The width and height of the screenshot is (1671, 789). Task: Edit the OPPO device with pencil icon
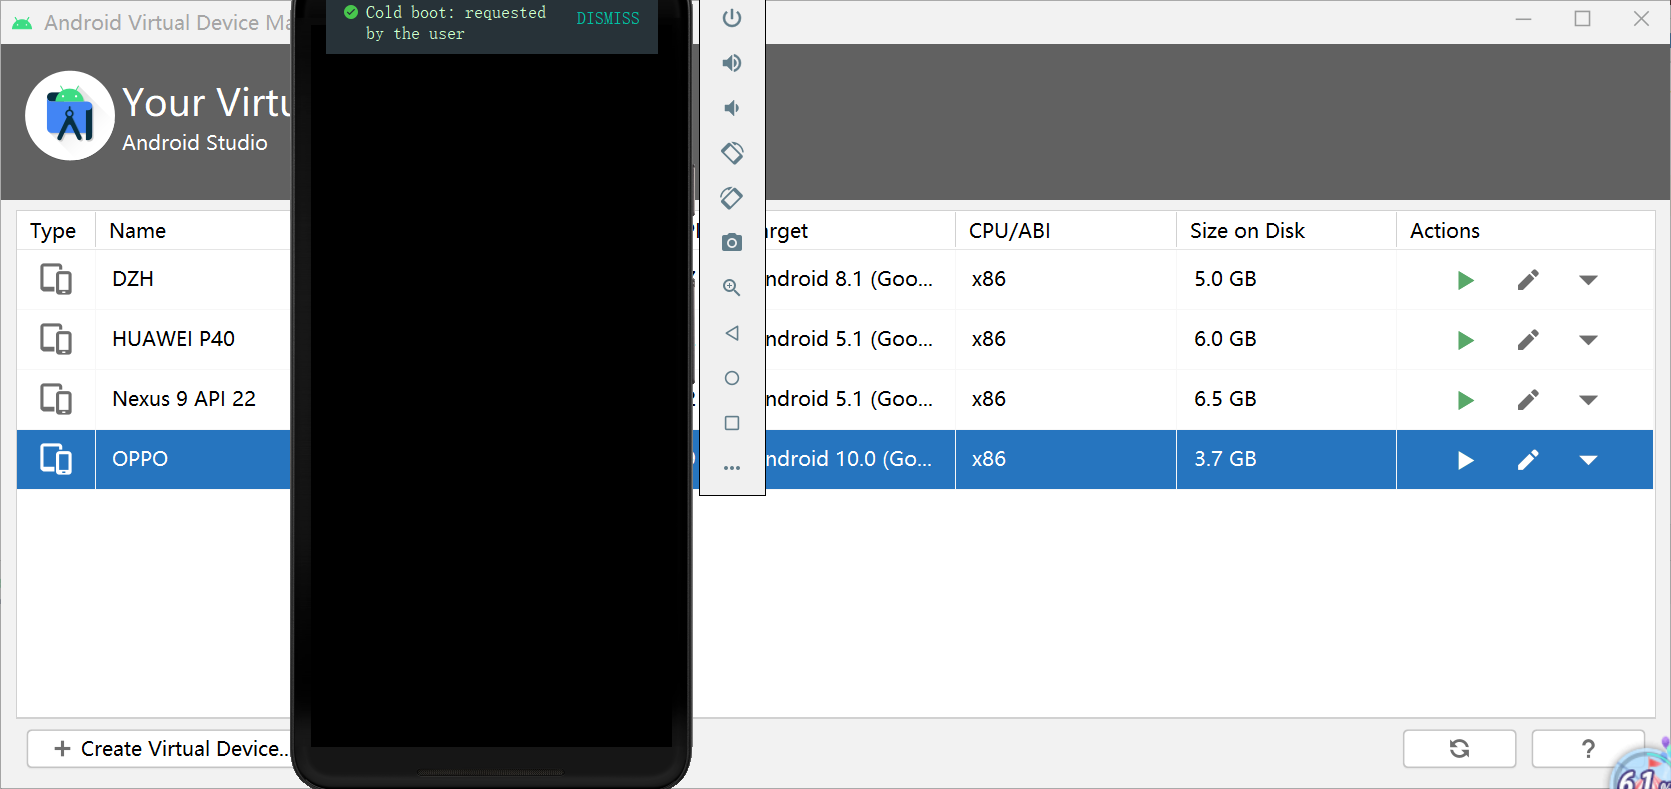[x=1528, y=460]
